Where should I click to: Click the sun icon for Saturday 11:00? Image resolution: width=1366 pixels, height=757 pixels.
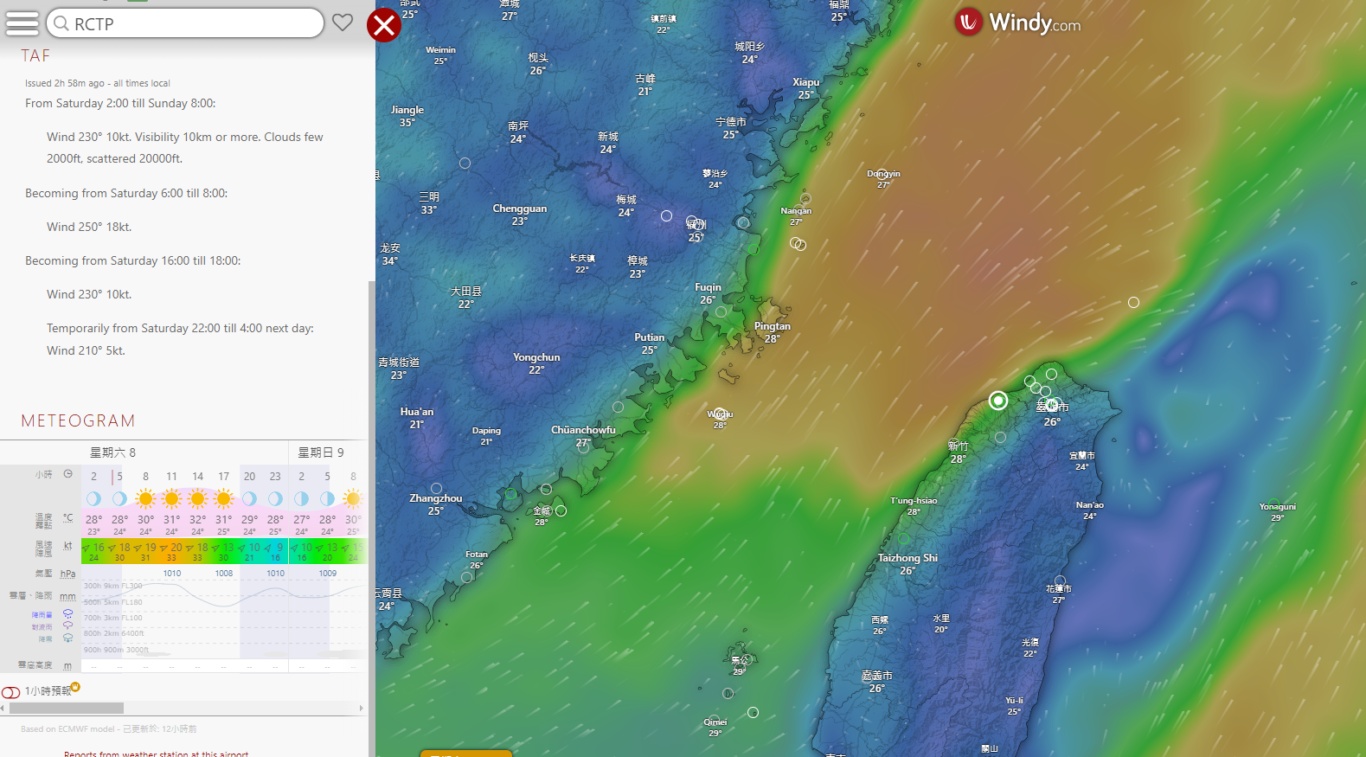pyautogui.click(x=172, y=498)
